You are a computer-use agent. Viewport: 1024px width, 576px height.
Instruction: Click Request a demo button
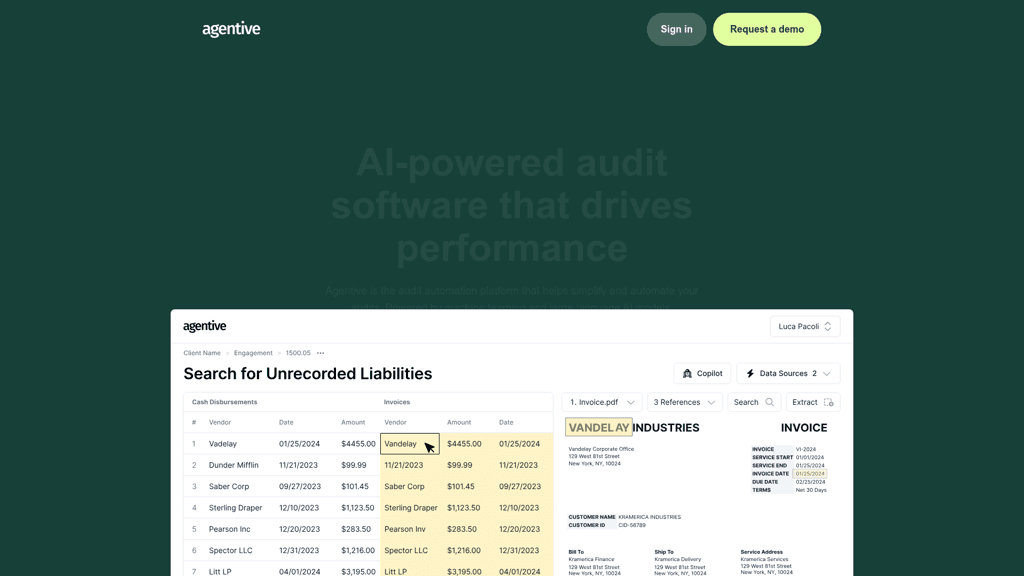[x=766, y=29]
